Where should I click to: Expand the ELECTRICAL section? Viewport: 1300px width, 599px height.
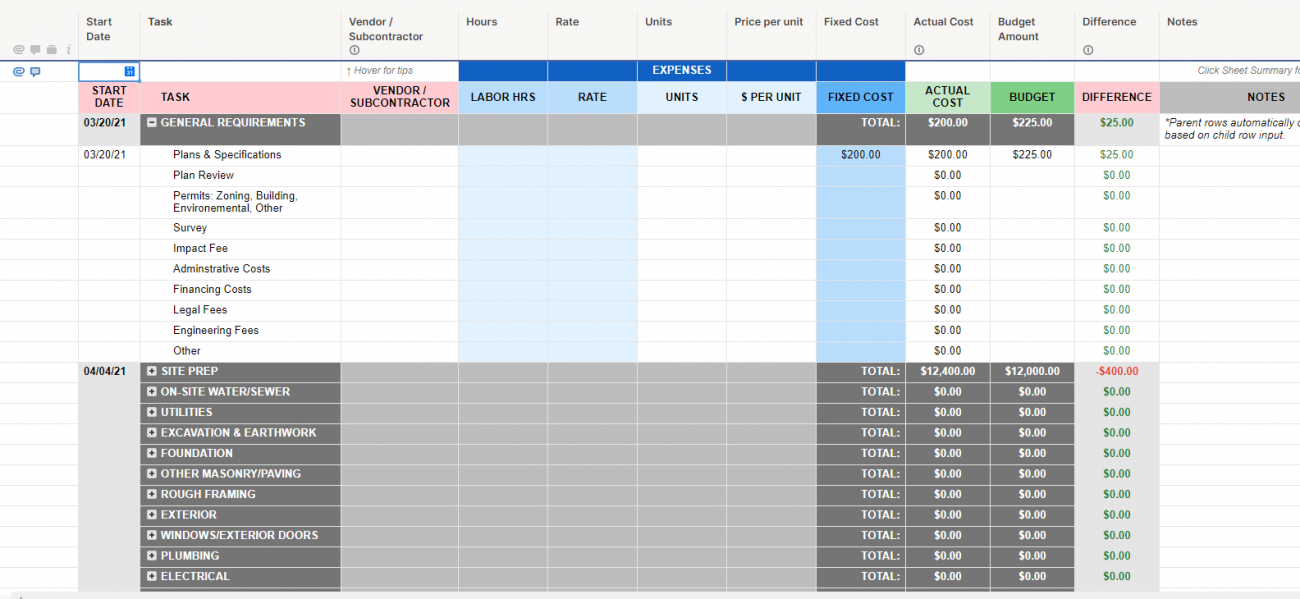[x=151, y=576]
